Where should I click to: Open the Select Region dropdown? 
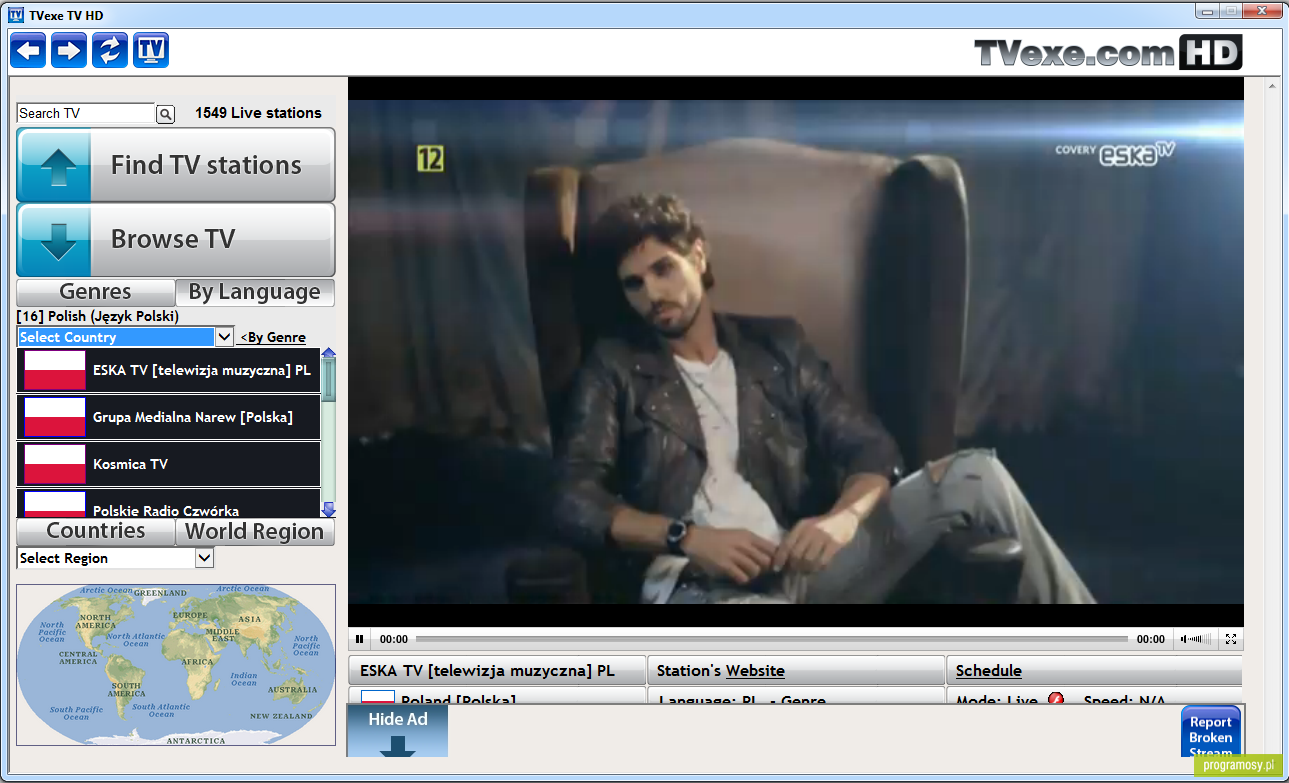[116, 558]
